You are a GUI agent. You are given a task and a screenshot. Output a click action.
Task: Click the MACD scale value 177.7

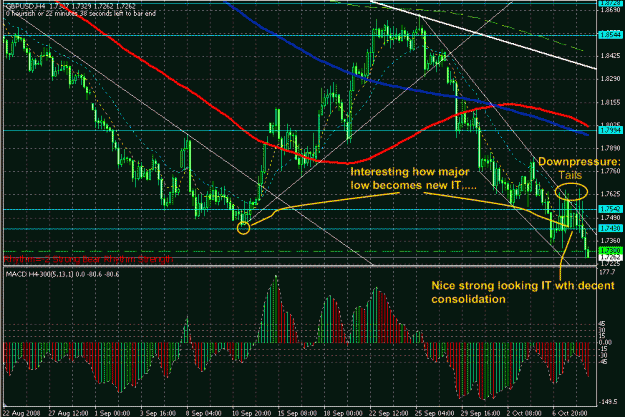(x=607, y=272)
